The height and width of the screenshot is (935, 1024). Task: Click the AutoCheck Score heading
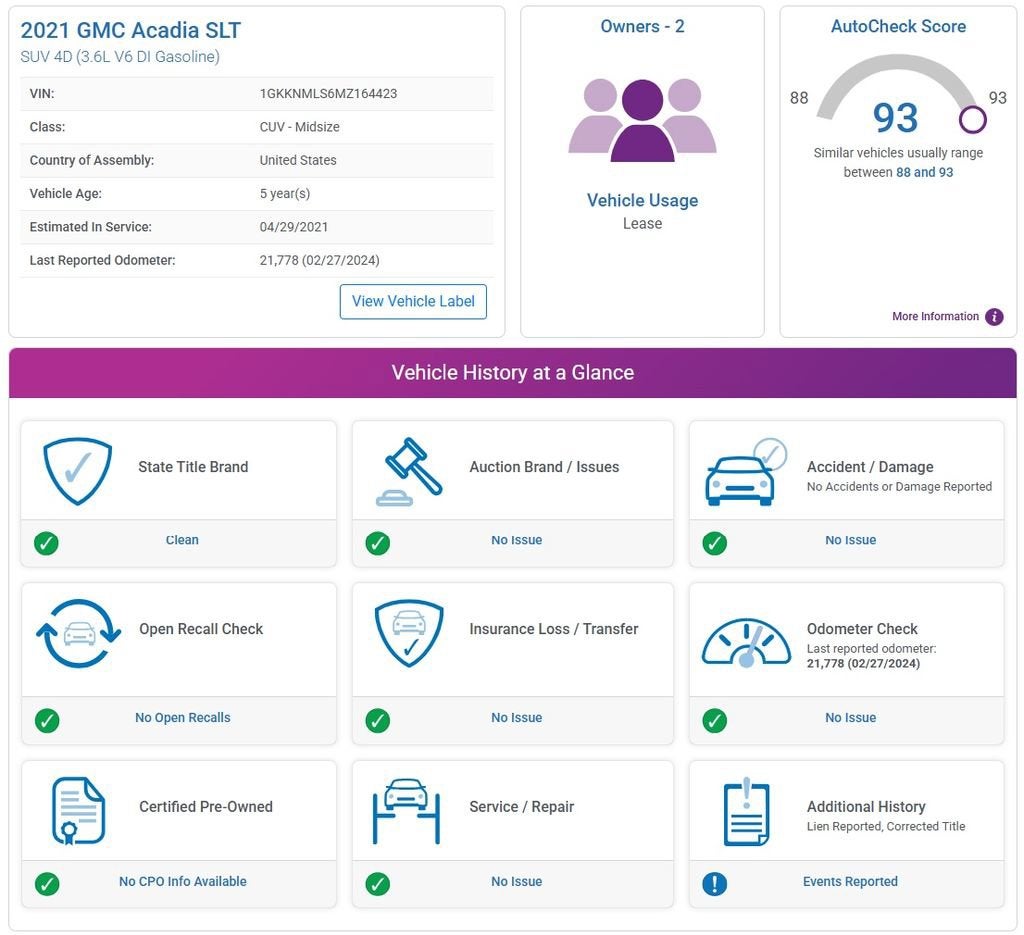(x=898, y=26)
